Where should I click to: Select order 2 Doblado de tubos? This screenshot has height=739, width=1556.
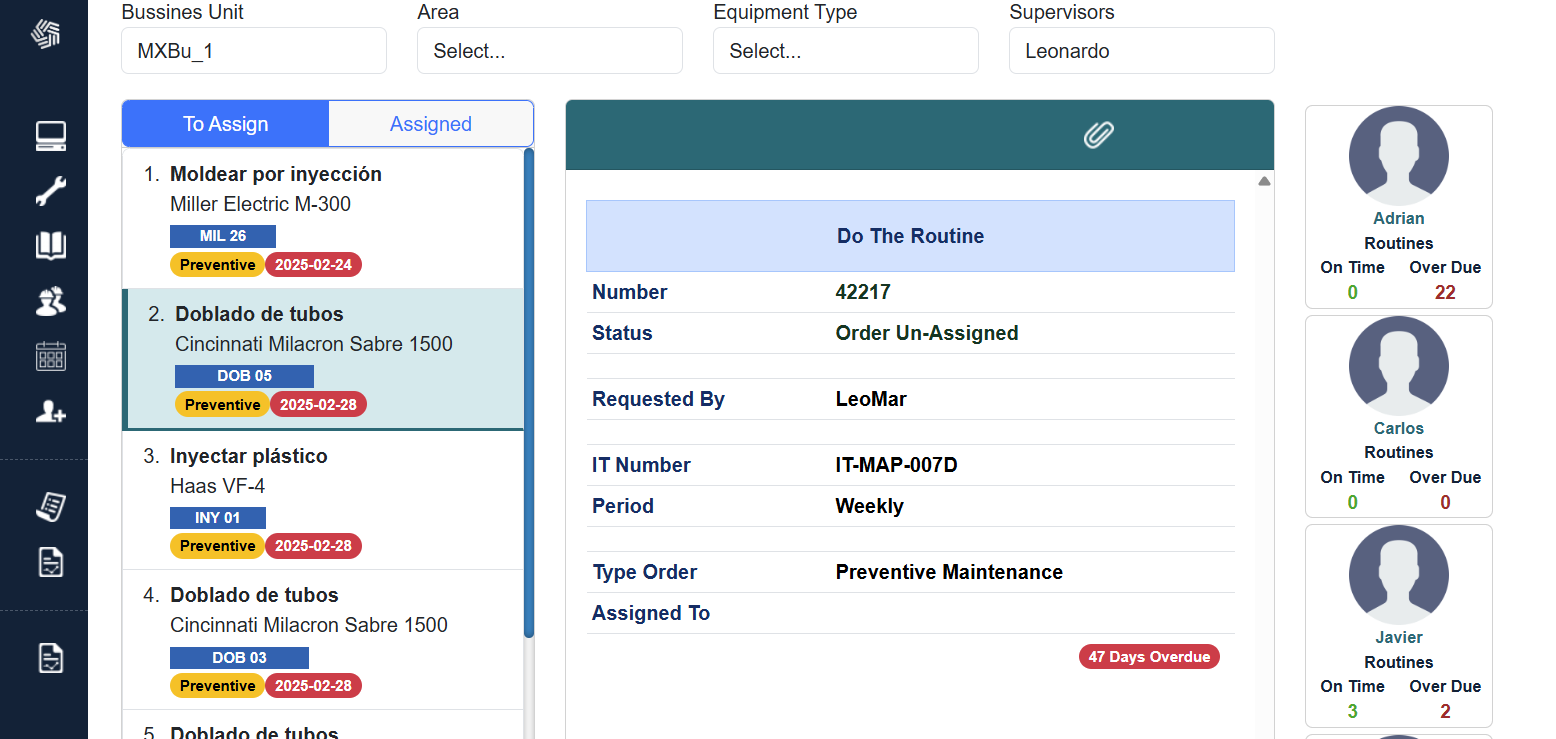322,360
